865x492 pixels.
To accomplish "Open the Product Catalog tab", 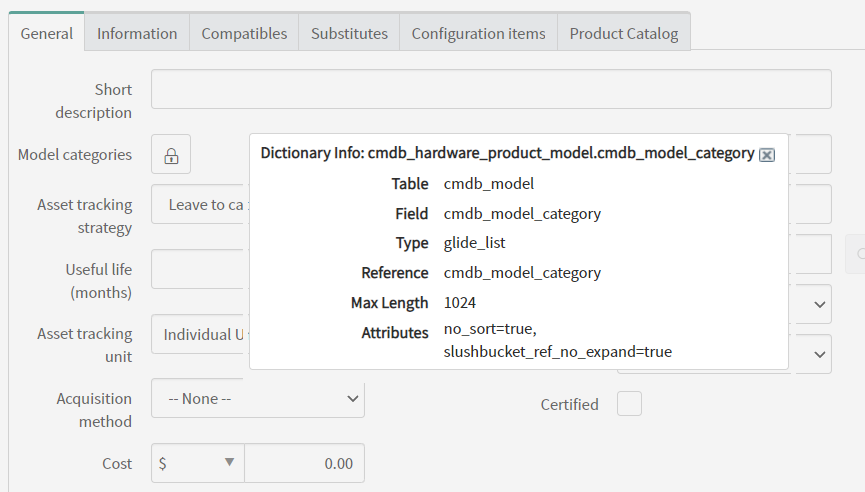I will tap(624, 34).
